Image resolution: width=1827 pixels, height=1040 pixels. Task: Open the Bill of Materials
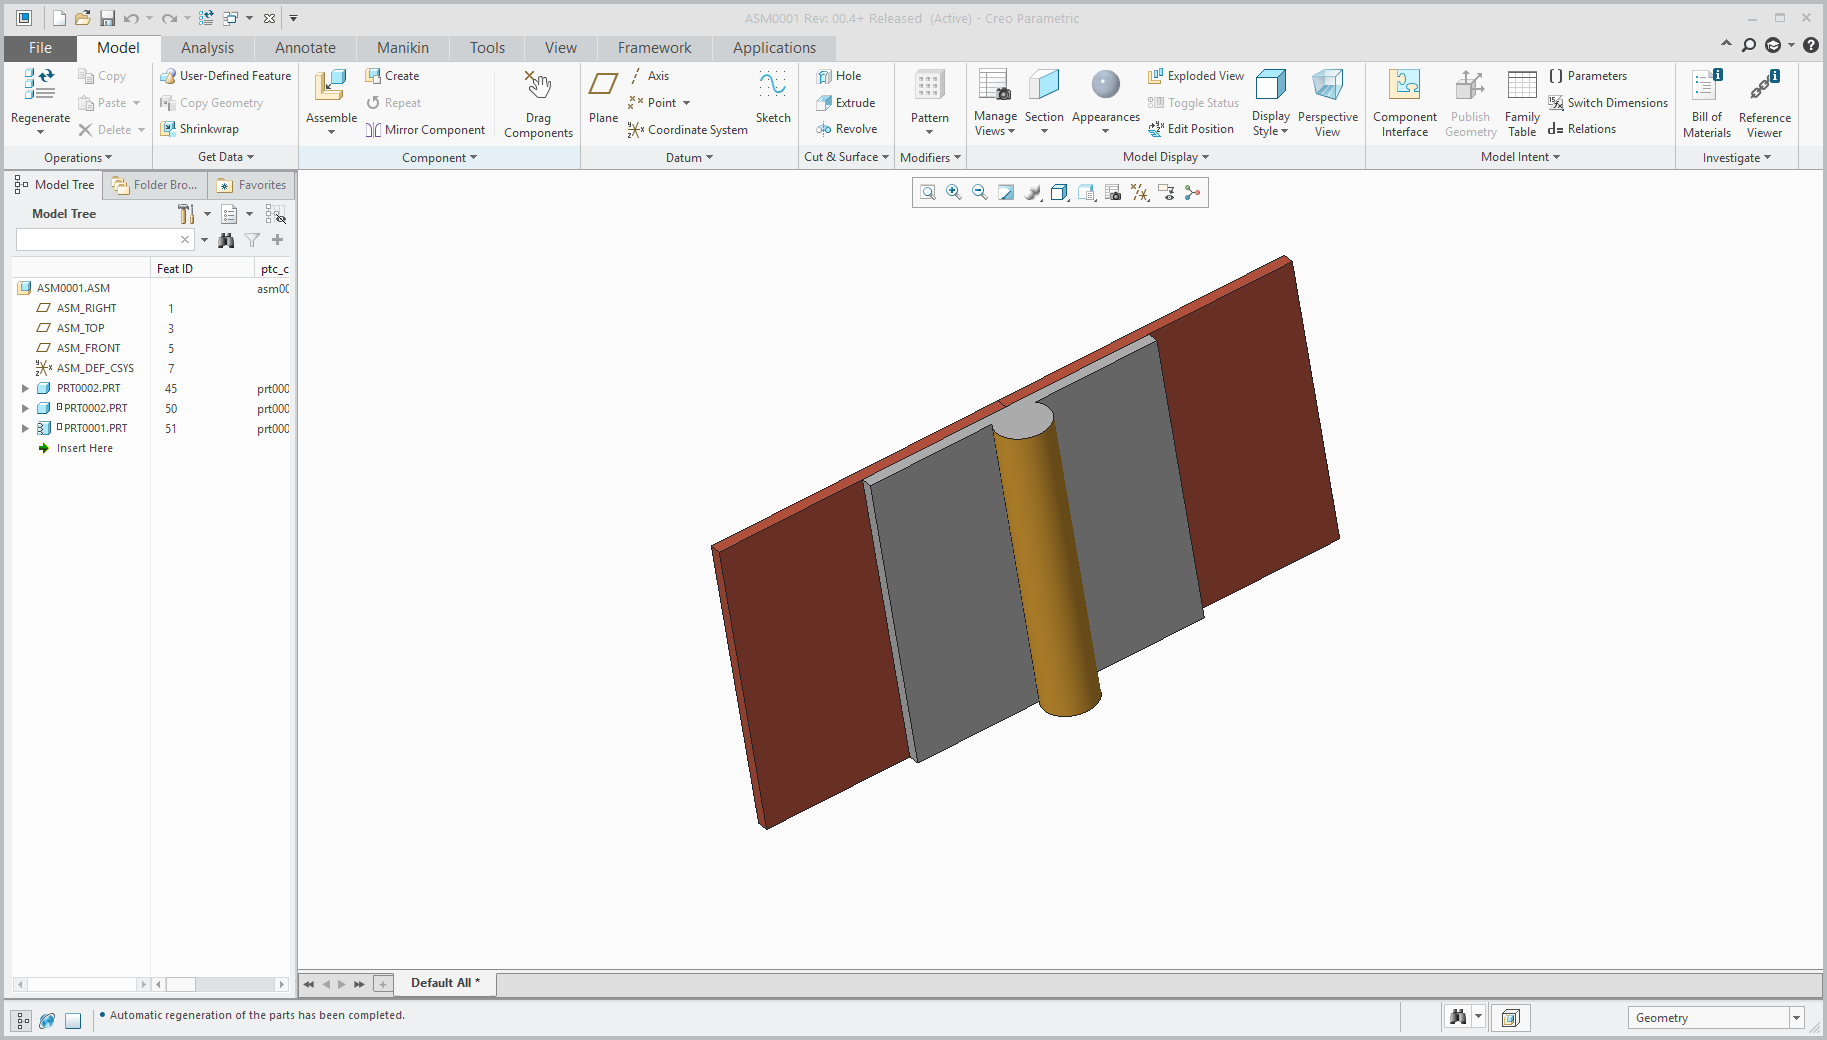pyautogui.click(x=1706, y=100)
